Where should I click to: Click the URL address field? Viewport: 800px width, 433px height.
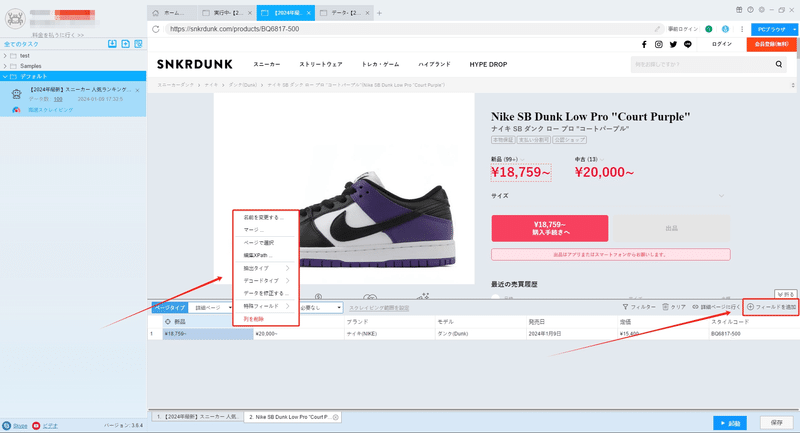(408, 29)
